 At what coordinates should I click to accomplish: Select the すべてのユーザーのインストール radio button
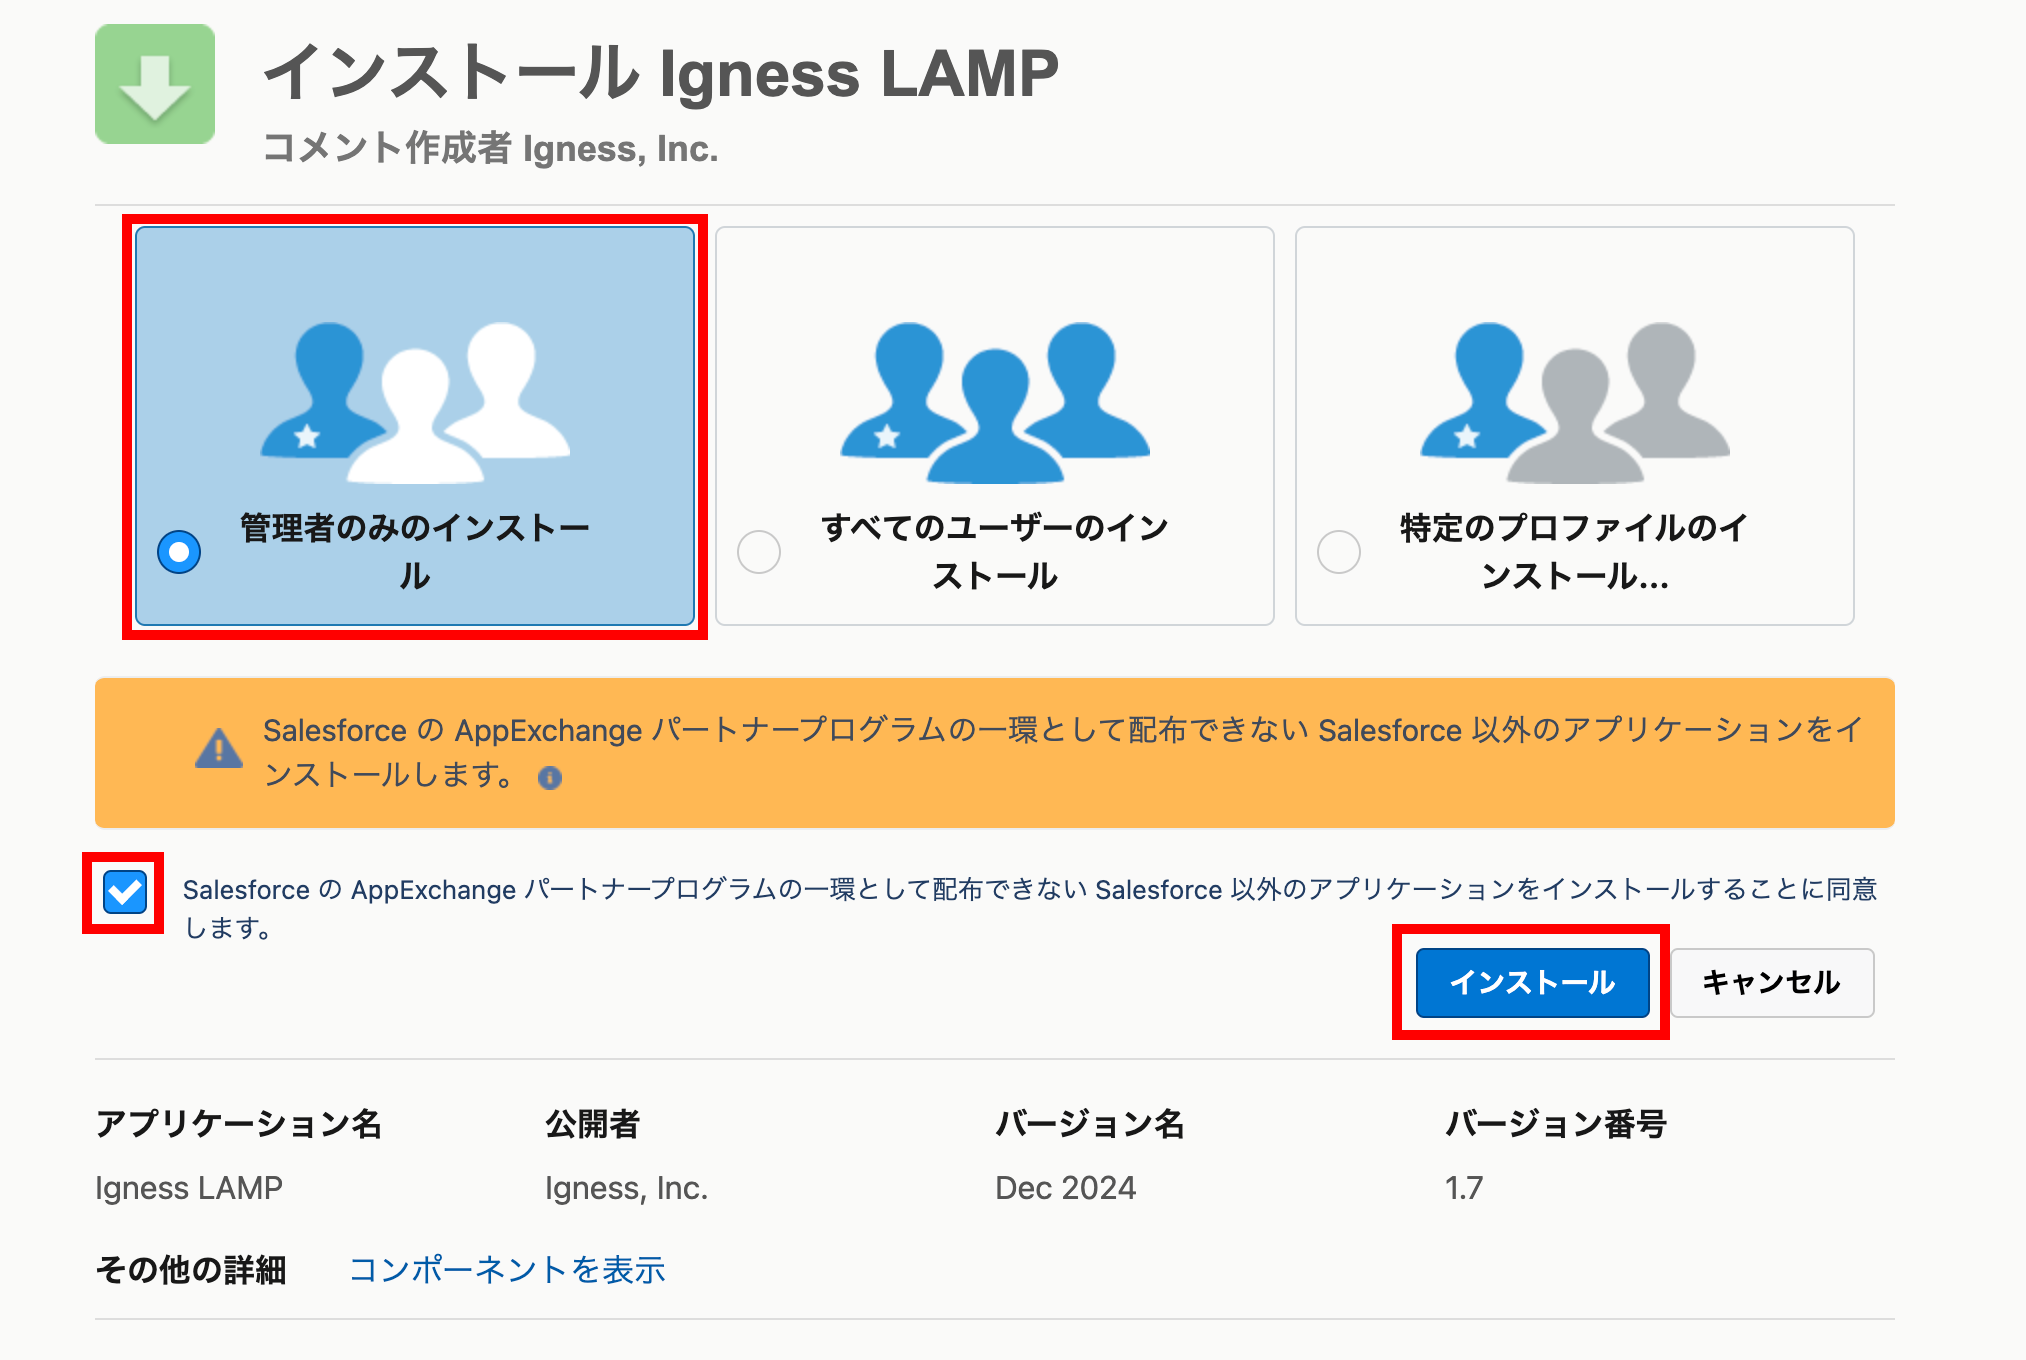click(x=759, y=552)
